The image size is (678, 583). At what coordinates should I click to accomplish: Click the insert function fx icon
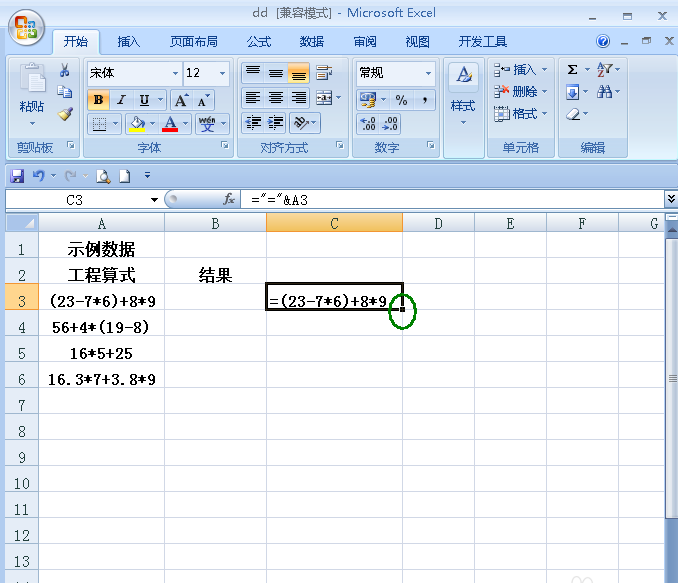tap(229, 199)
